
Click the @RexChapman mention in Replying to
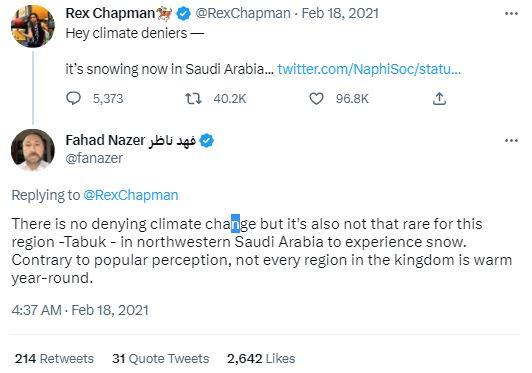[131, 195]
